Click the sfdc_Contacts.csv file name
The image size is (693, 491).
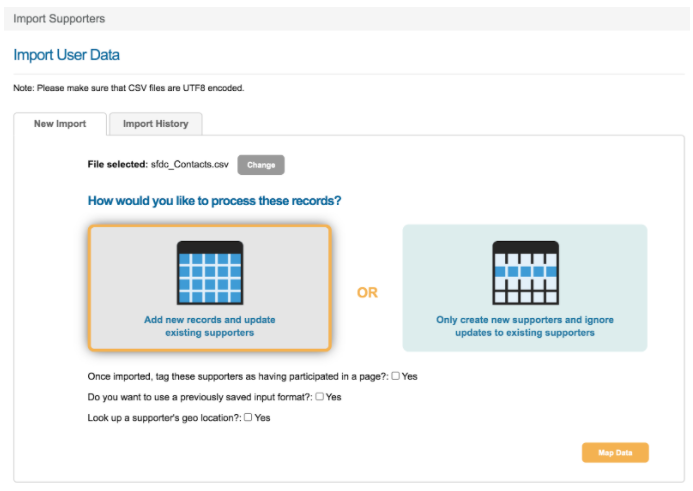coord(189,164)
